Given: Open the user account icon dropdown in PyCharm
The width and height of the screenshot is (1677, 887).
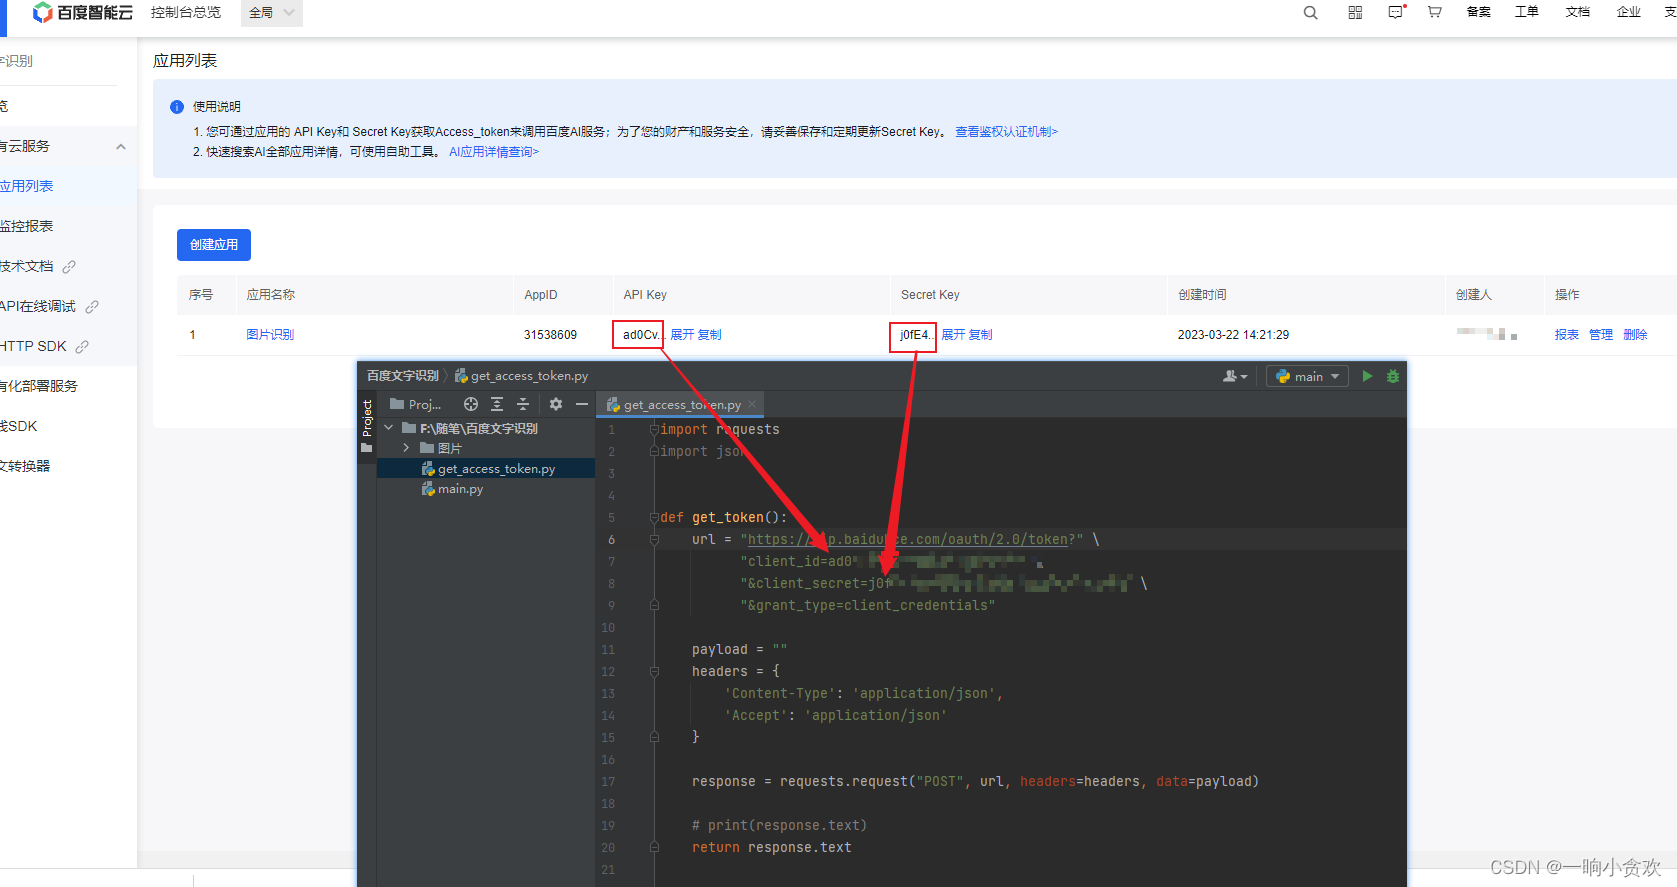Looking at the screenshot, I should (x=1235, y=376).
